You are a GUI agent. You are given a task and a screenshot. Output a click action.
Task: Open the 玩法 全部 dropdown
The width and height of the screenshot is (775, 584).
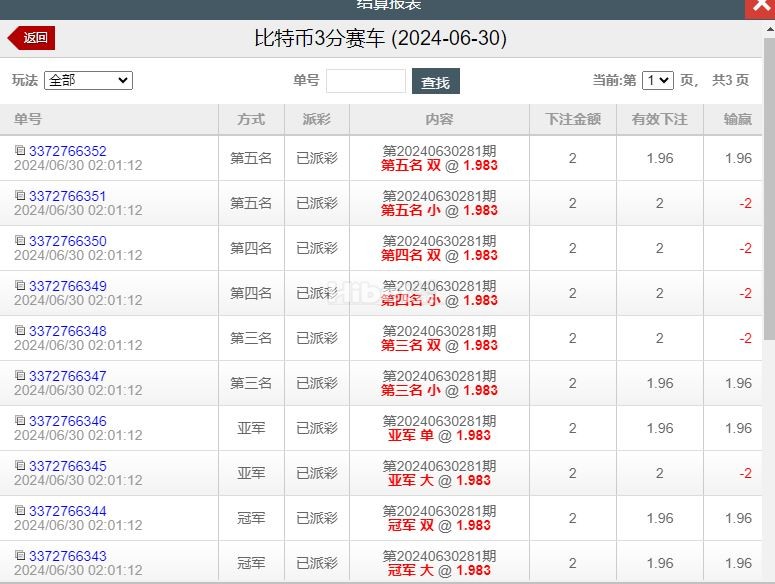(x=88, y=81)
